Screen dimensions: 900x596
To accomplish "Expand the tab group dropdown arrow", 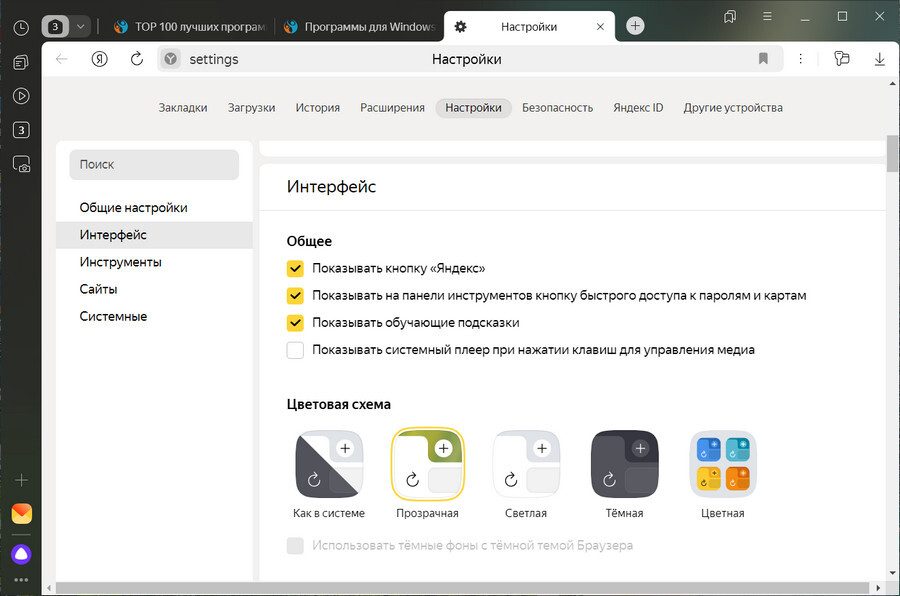I will pyautogui.click(x=80, y=26).
